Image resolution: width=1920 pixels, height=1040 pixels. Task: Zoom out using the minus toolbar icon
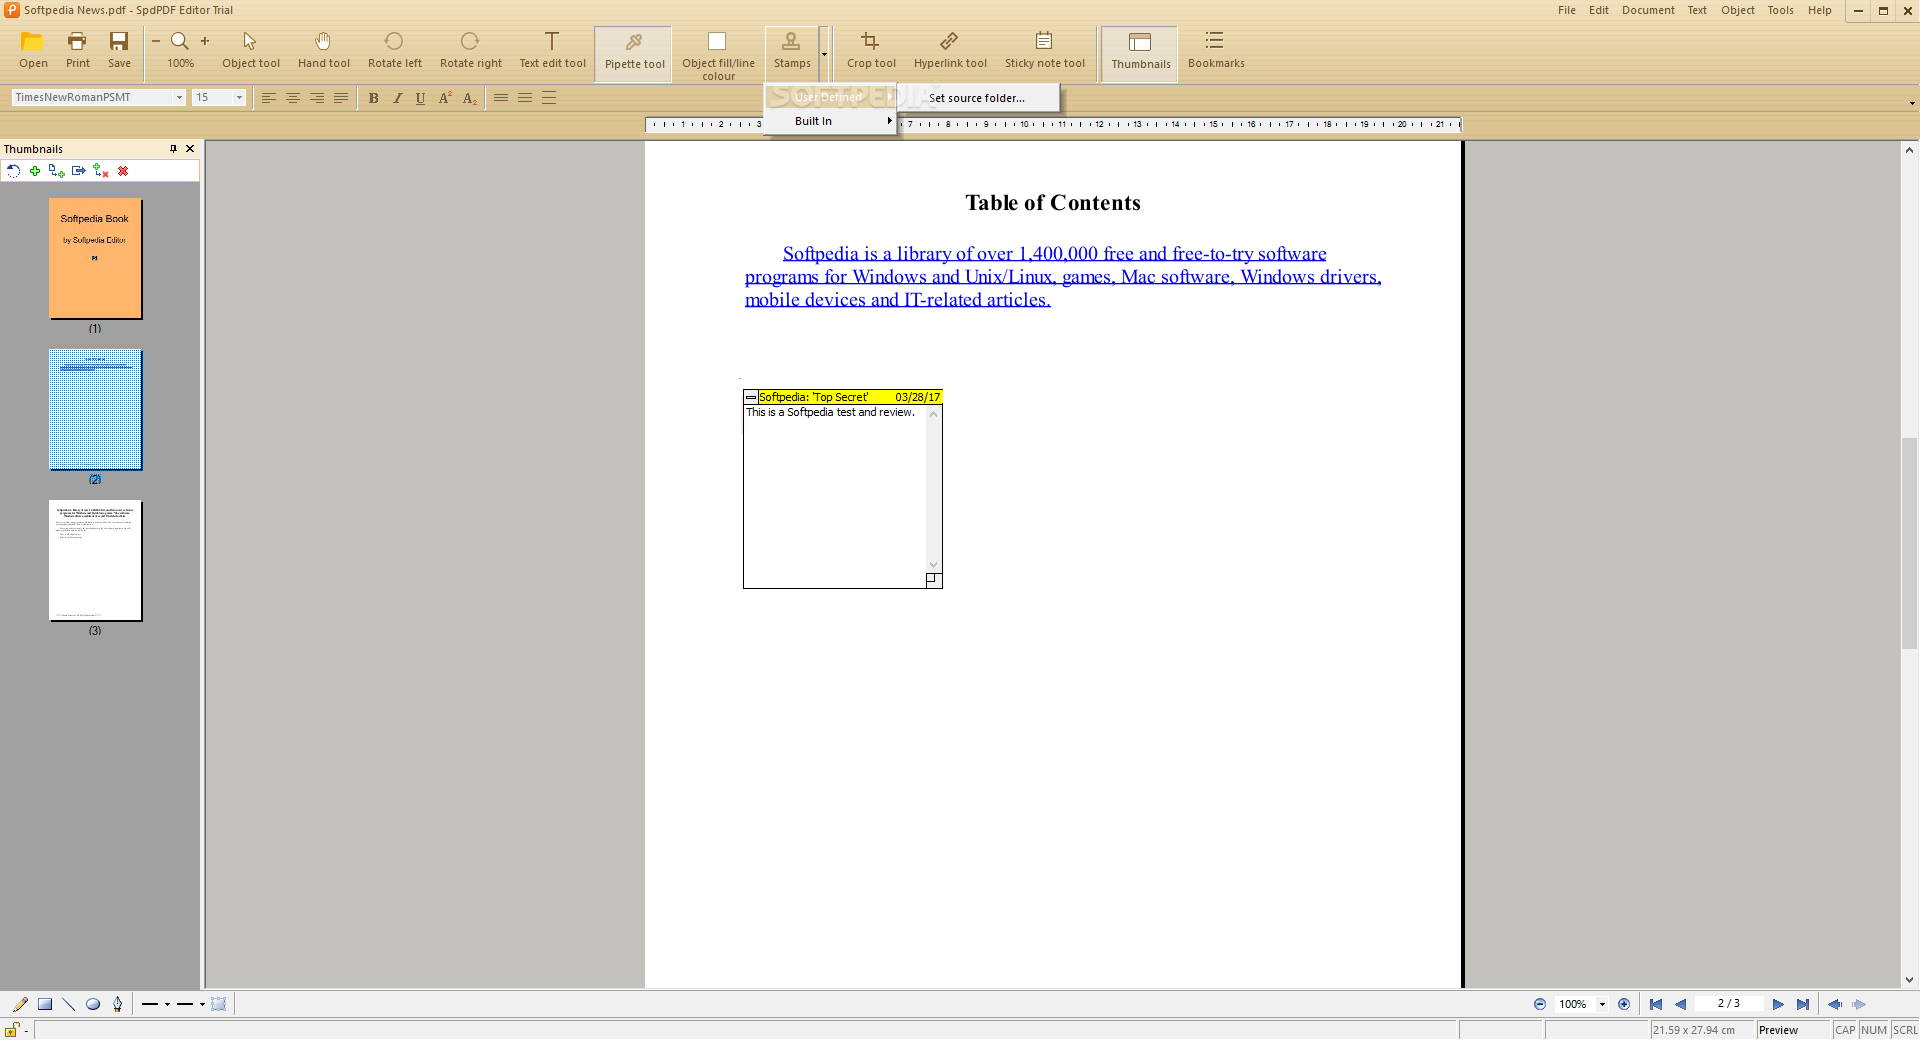pos(156,41)
